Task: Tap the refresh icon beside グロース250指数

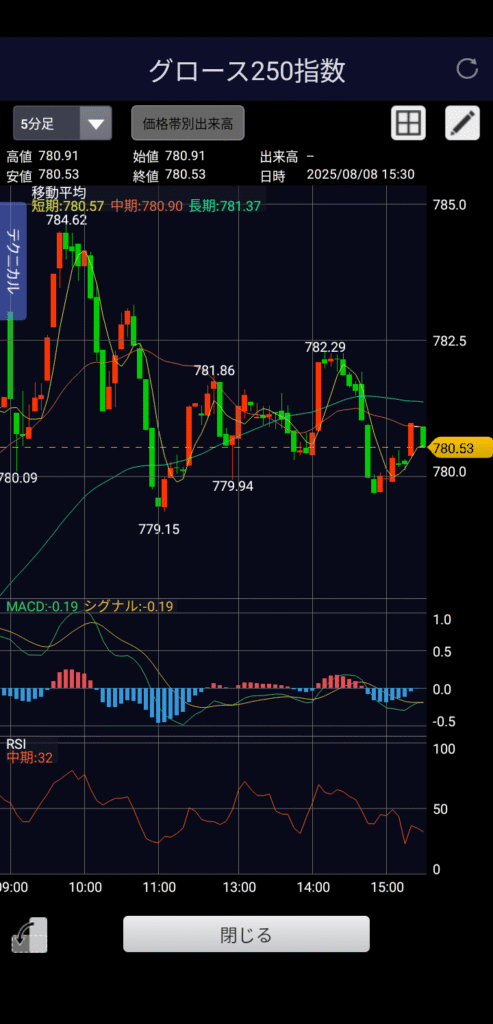Action: coord(467,69)
